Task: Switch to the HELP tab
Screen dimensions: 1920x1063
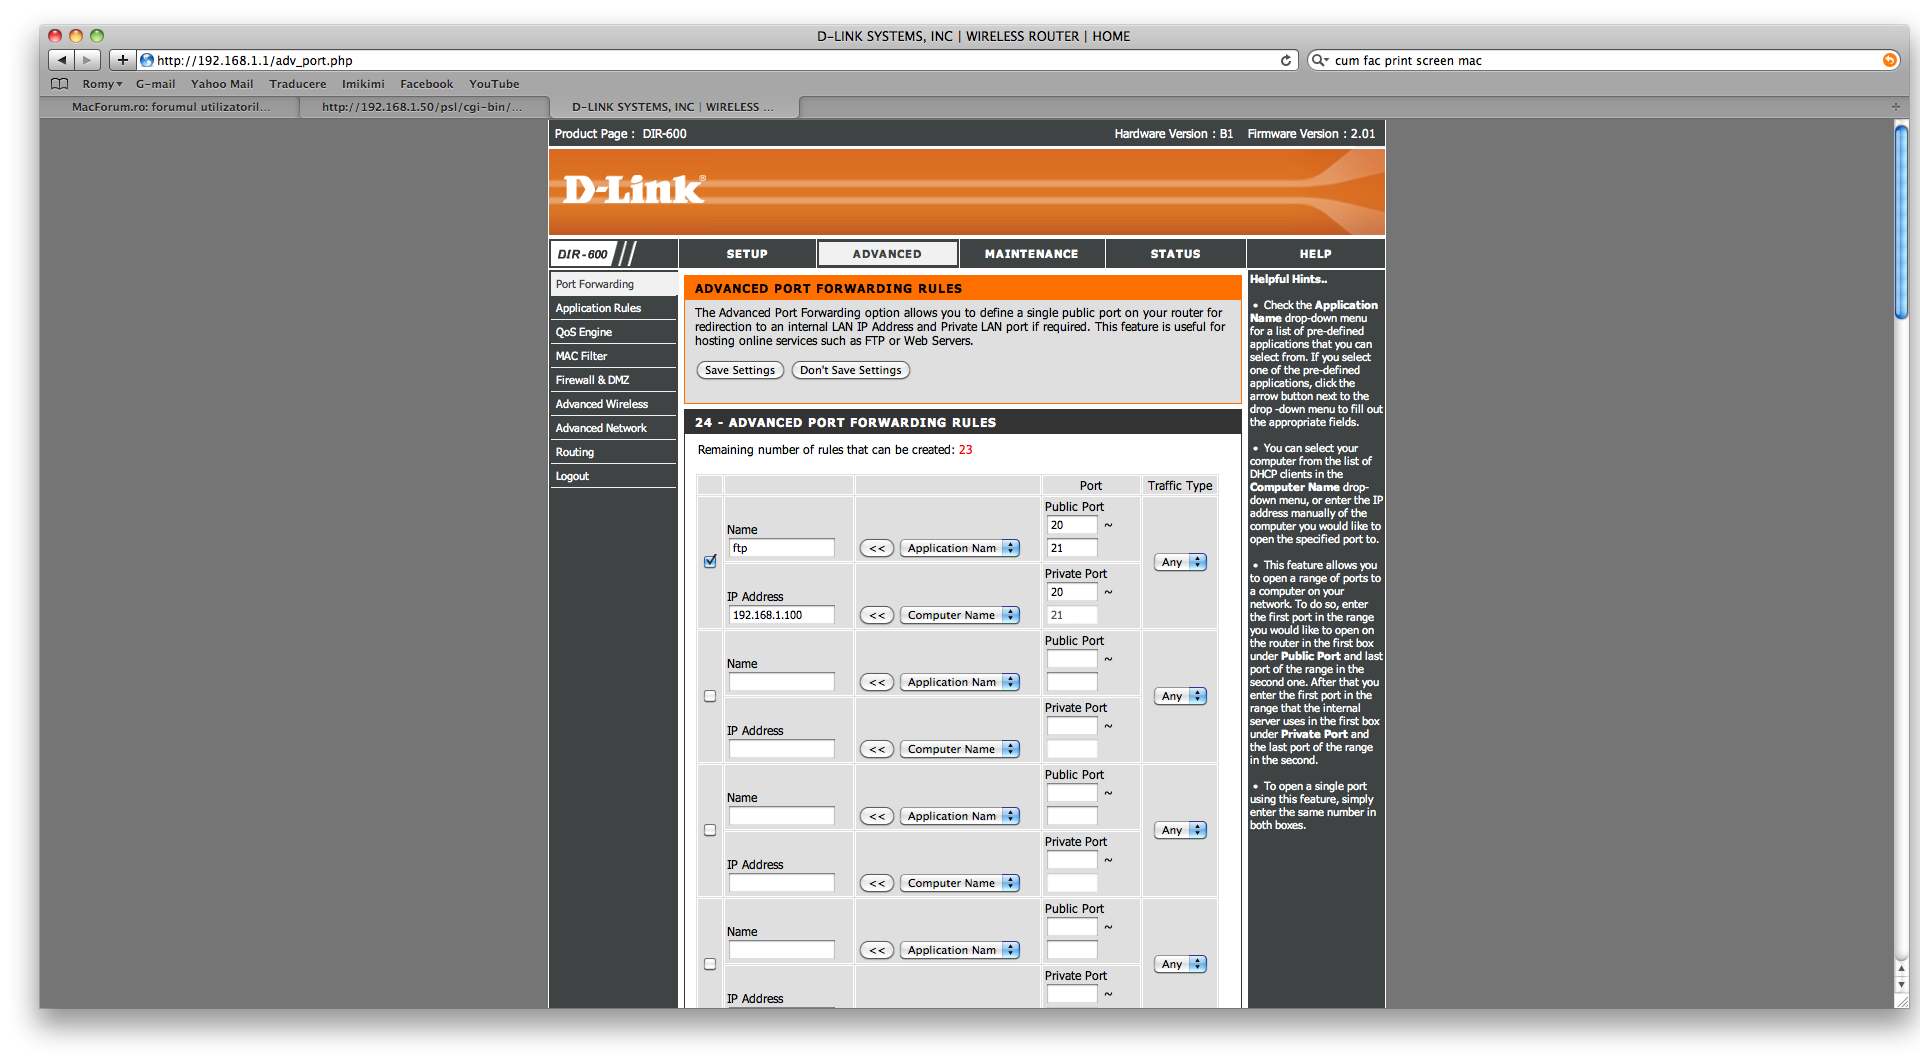Action: [x=1315, y=254]
